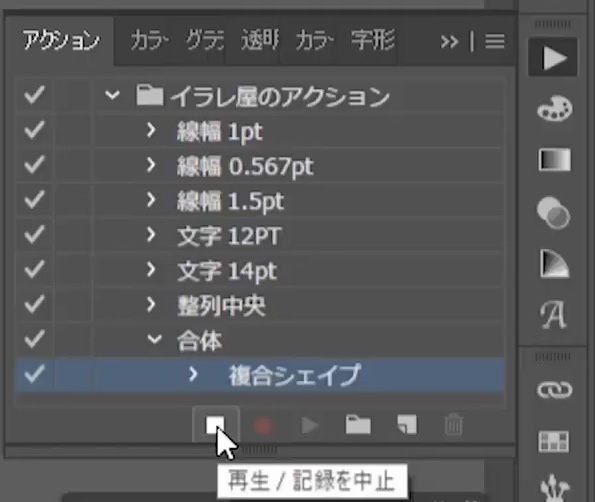Image resolution: width=595 pixels, height=502 pixels.
Task: Open the Gradient panel icon in dock
Action: (x=554, y=160)
